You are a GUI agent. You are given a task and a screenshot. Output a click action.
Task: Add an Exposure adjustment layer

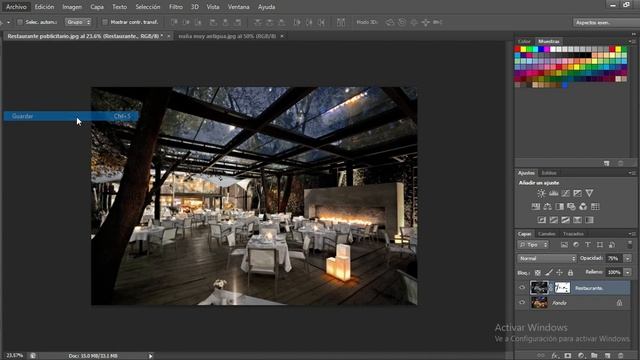click(x=577, y=193)
